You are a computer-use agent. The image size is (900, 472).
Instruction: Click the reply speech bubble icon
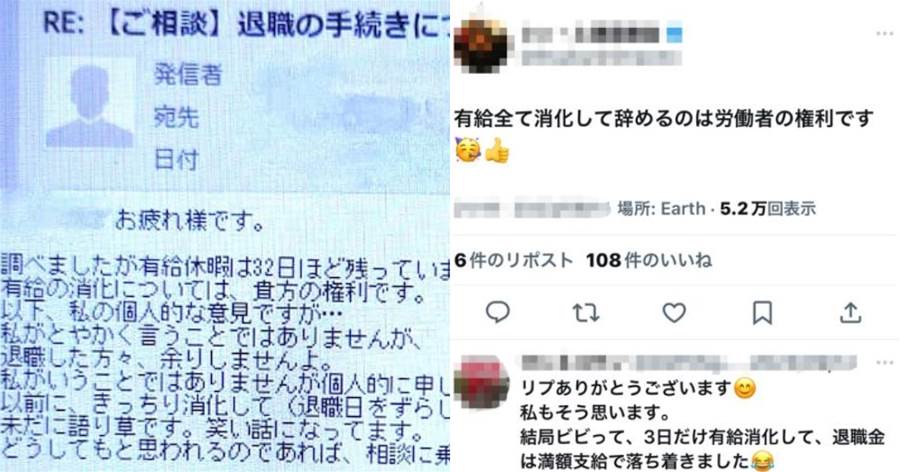coord(498,313)
